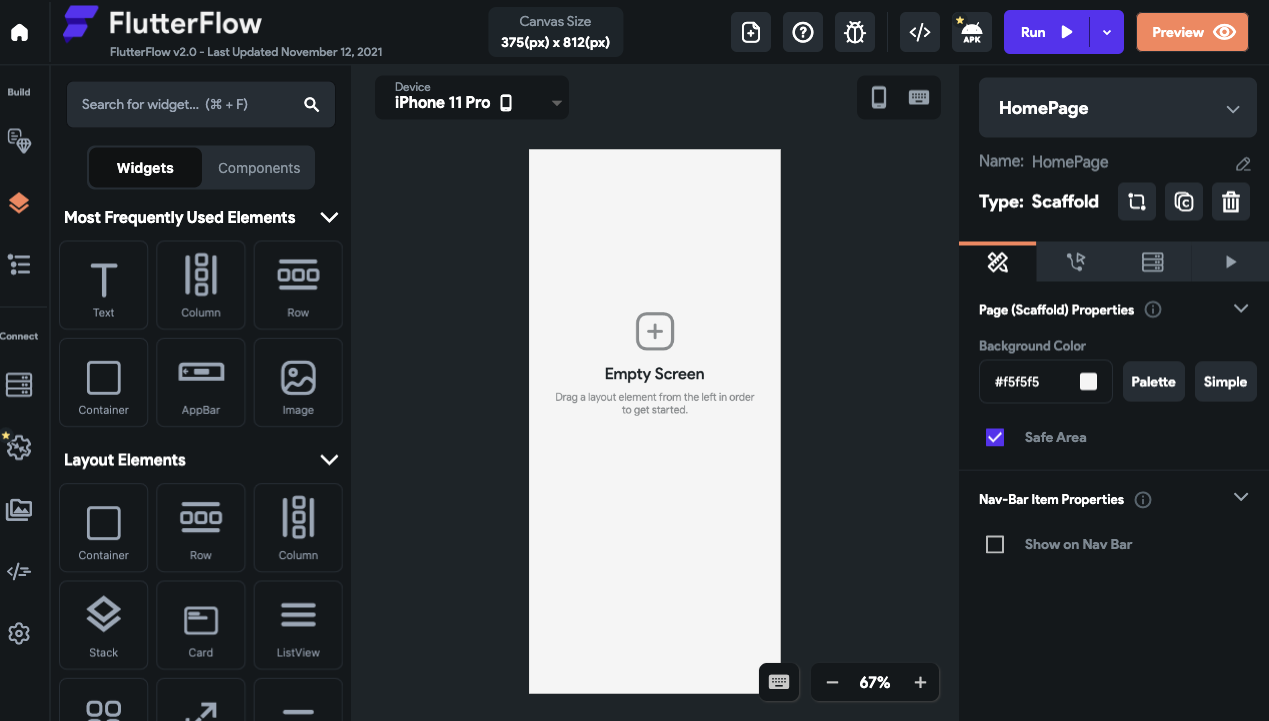The image size is (1269, 721).
Task: Click the add page icon in the top bar
Action: pos(751,32)
